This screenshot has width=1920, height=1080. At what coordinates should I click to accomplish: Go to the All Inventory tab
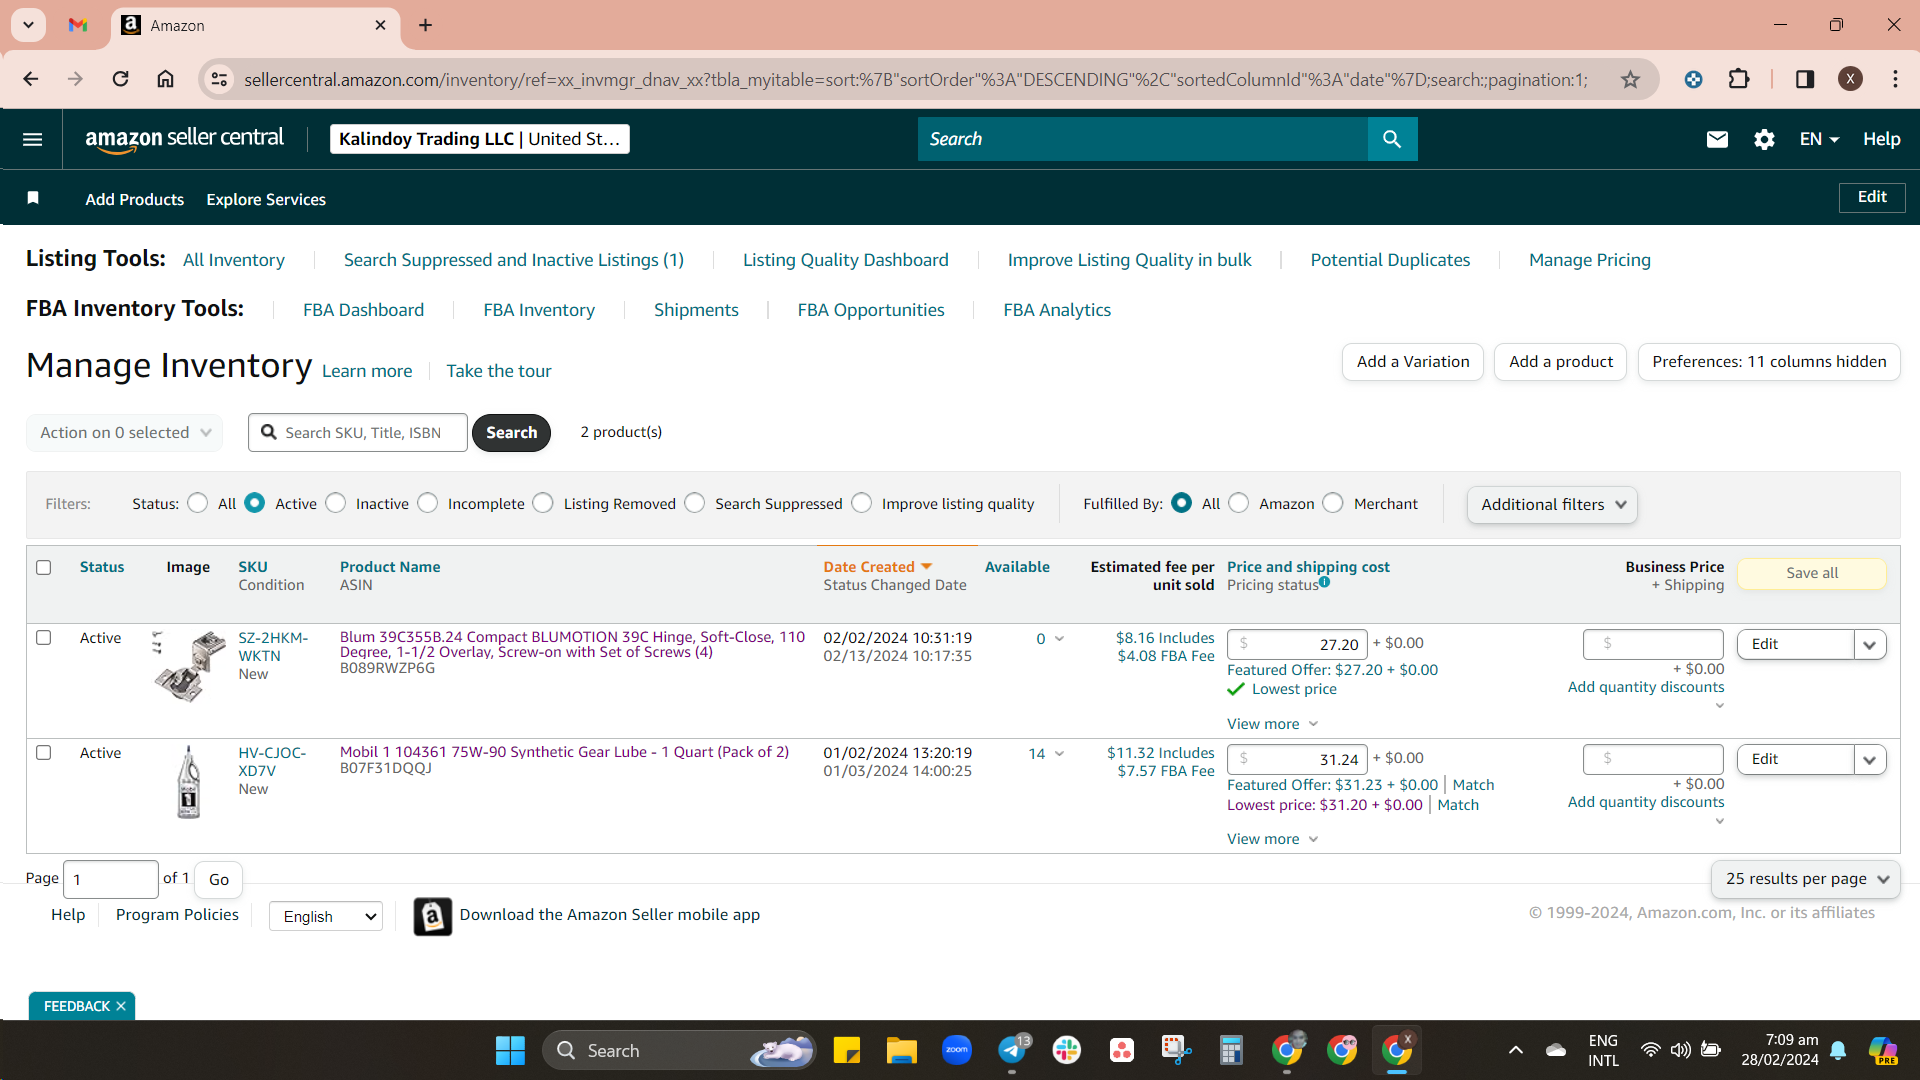click(234, 260)
